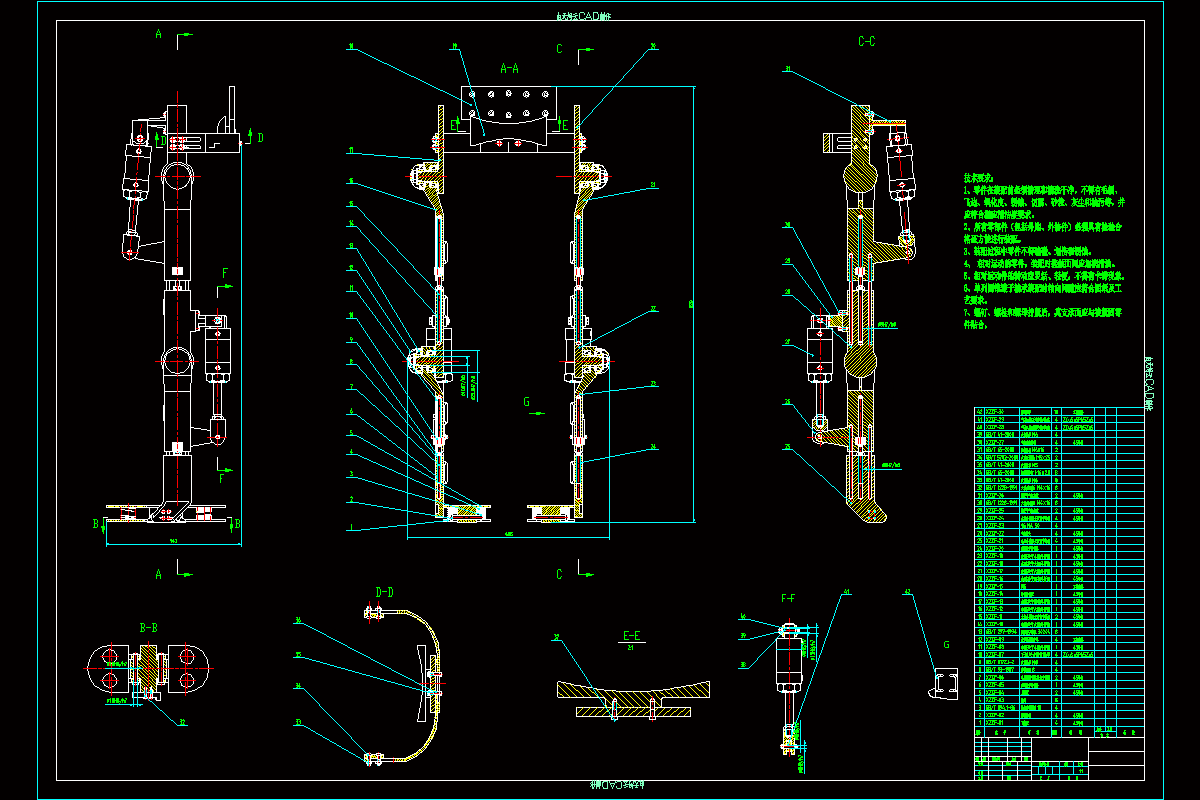
Task: Select balloon number 2 leader label
Action: 351,498
